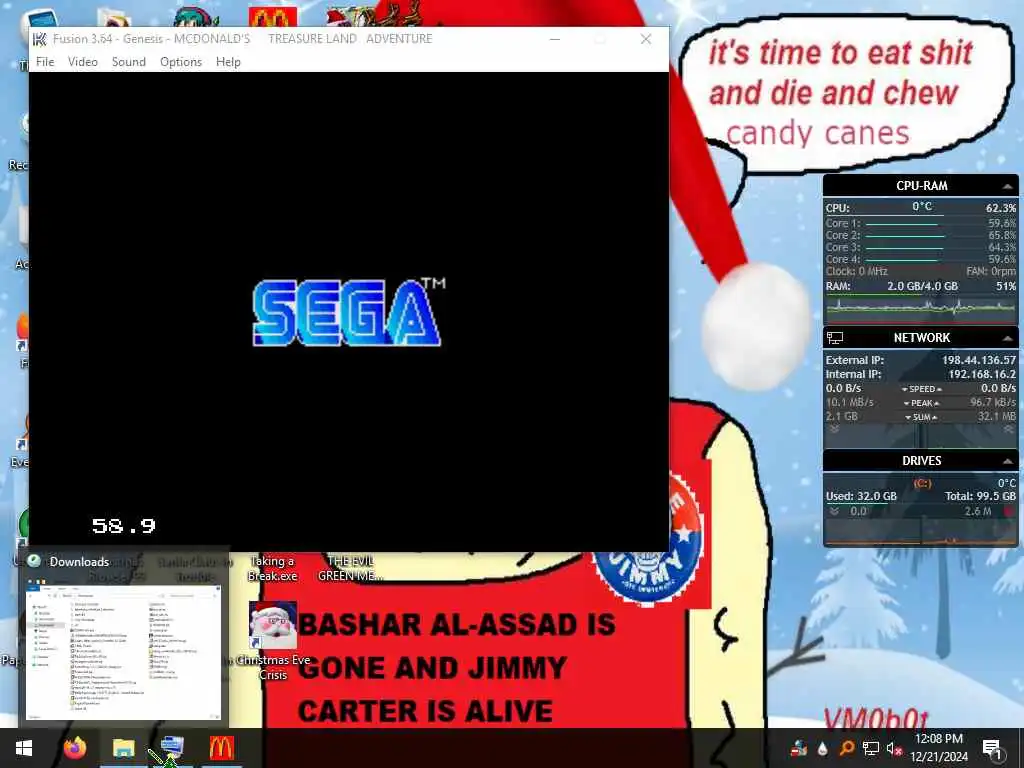
Task: Click the network monitor icon in NETWORK header
Action: click(x=835, y=338)
